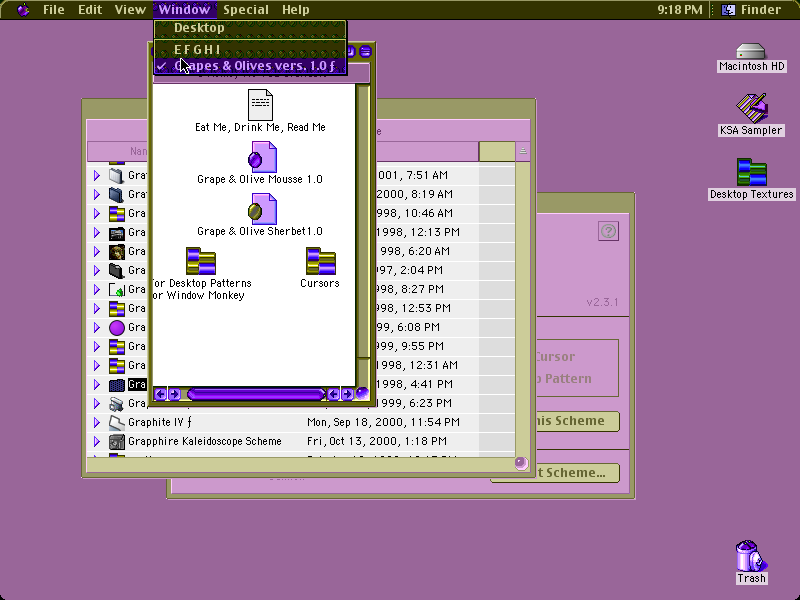Click the 'Mon, Sep 18, 2000, 11:54 PM' date
800x600 pixels.
(383, 422)
